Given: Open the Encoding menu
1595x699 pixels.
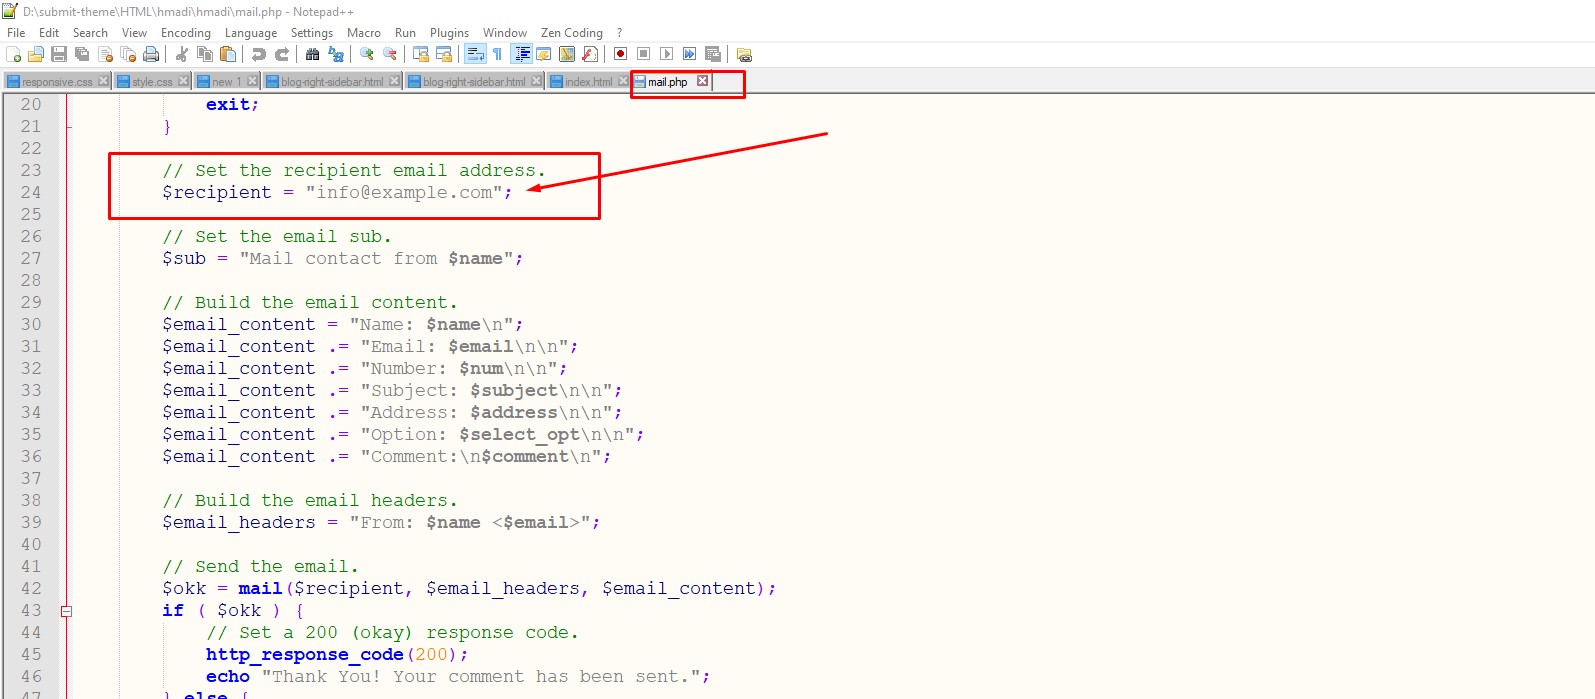Looking at the screenshot, I should point(186,33).
